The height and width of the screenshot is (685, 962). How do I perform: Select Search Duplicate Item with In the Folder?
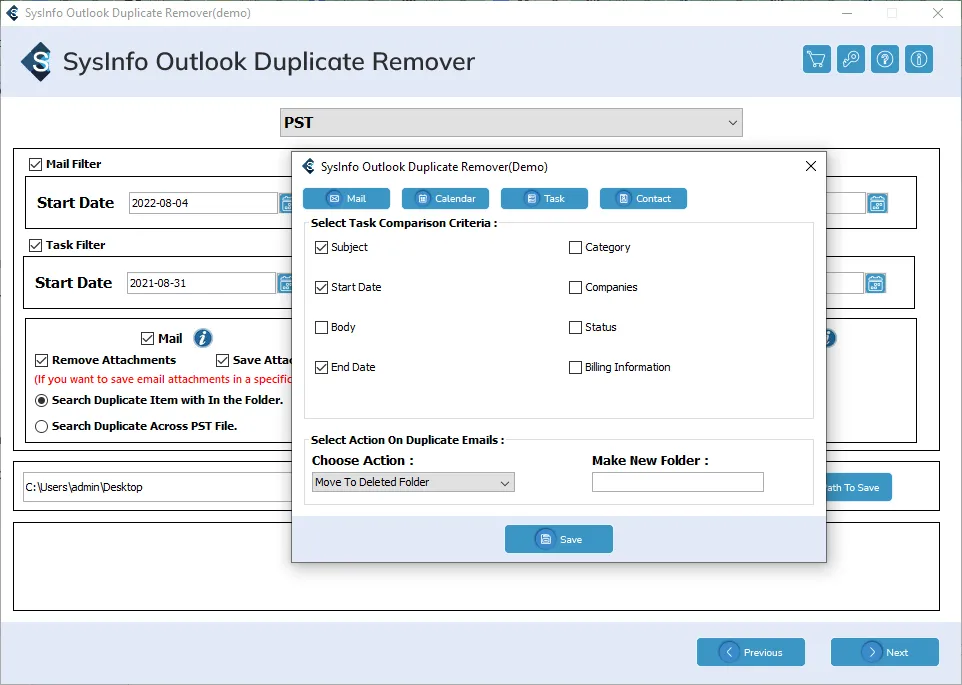[x=41, y=400]
